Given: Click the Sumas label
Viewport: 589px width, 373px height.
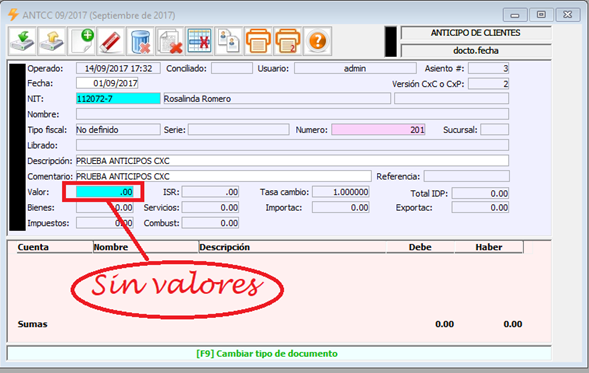Looking at the screenshot, I should (x=33, y=324).
